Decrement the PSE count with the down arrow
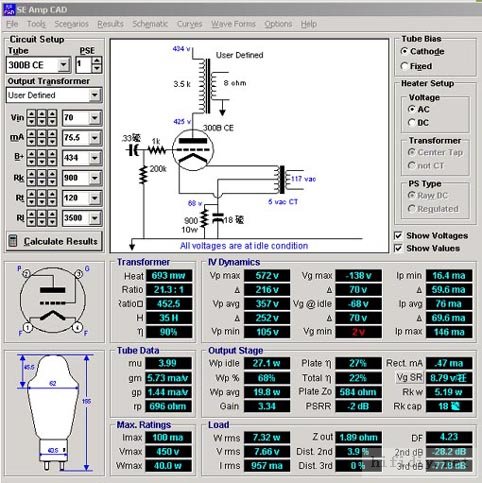The image size is (482, 483). pyautogui.click(x=97, y=69)
